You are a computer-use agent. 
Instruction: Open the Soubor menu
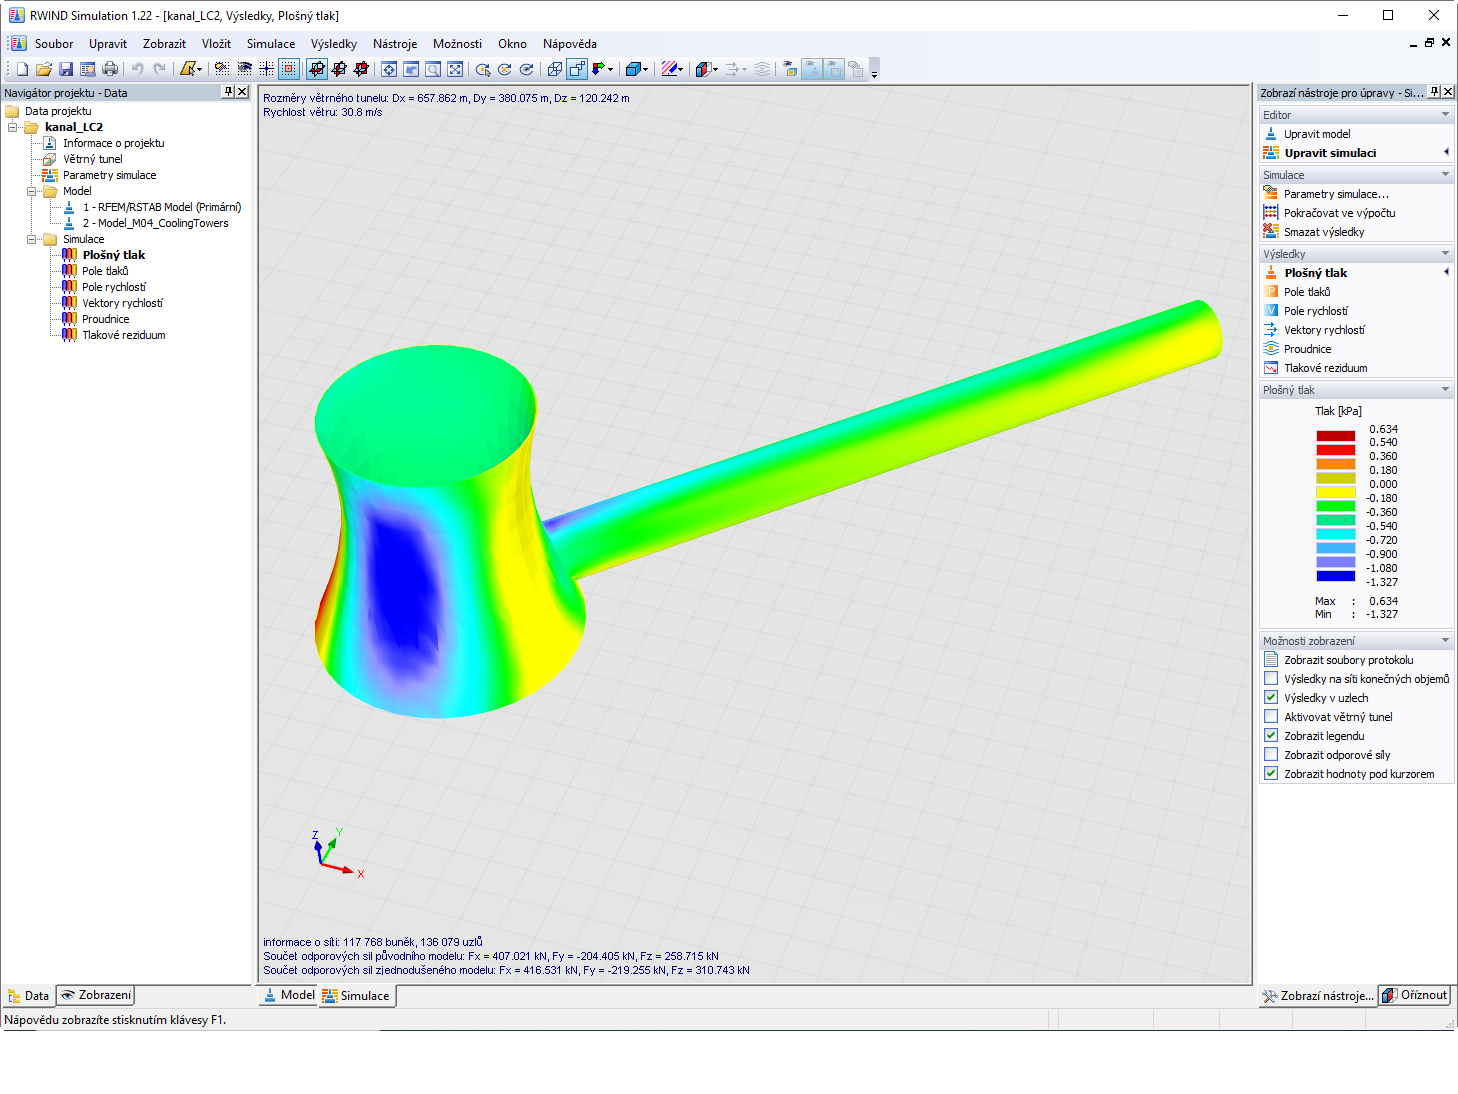[54, 44]
